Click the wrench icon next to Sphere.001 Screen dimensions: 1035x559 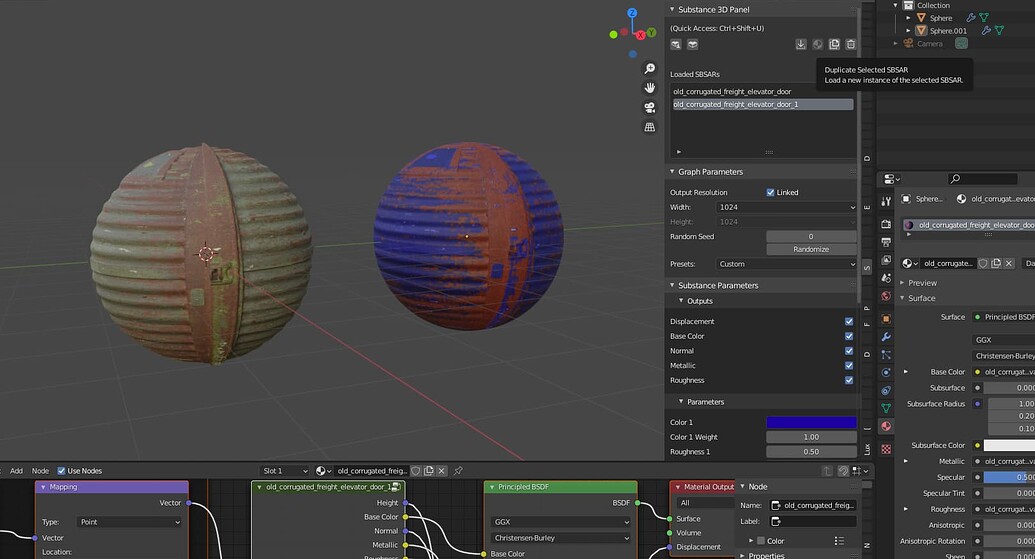point(986,30)
